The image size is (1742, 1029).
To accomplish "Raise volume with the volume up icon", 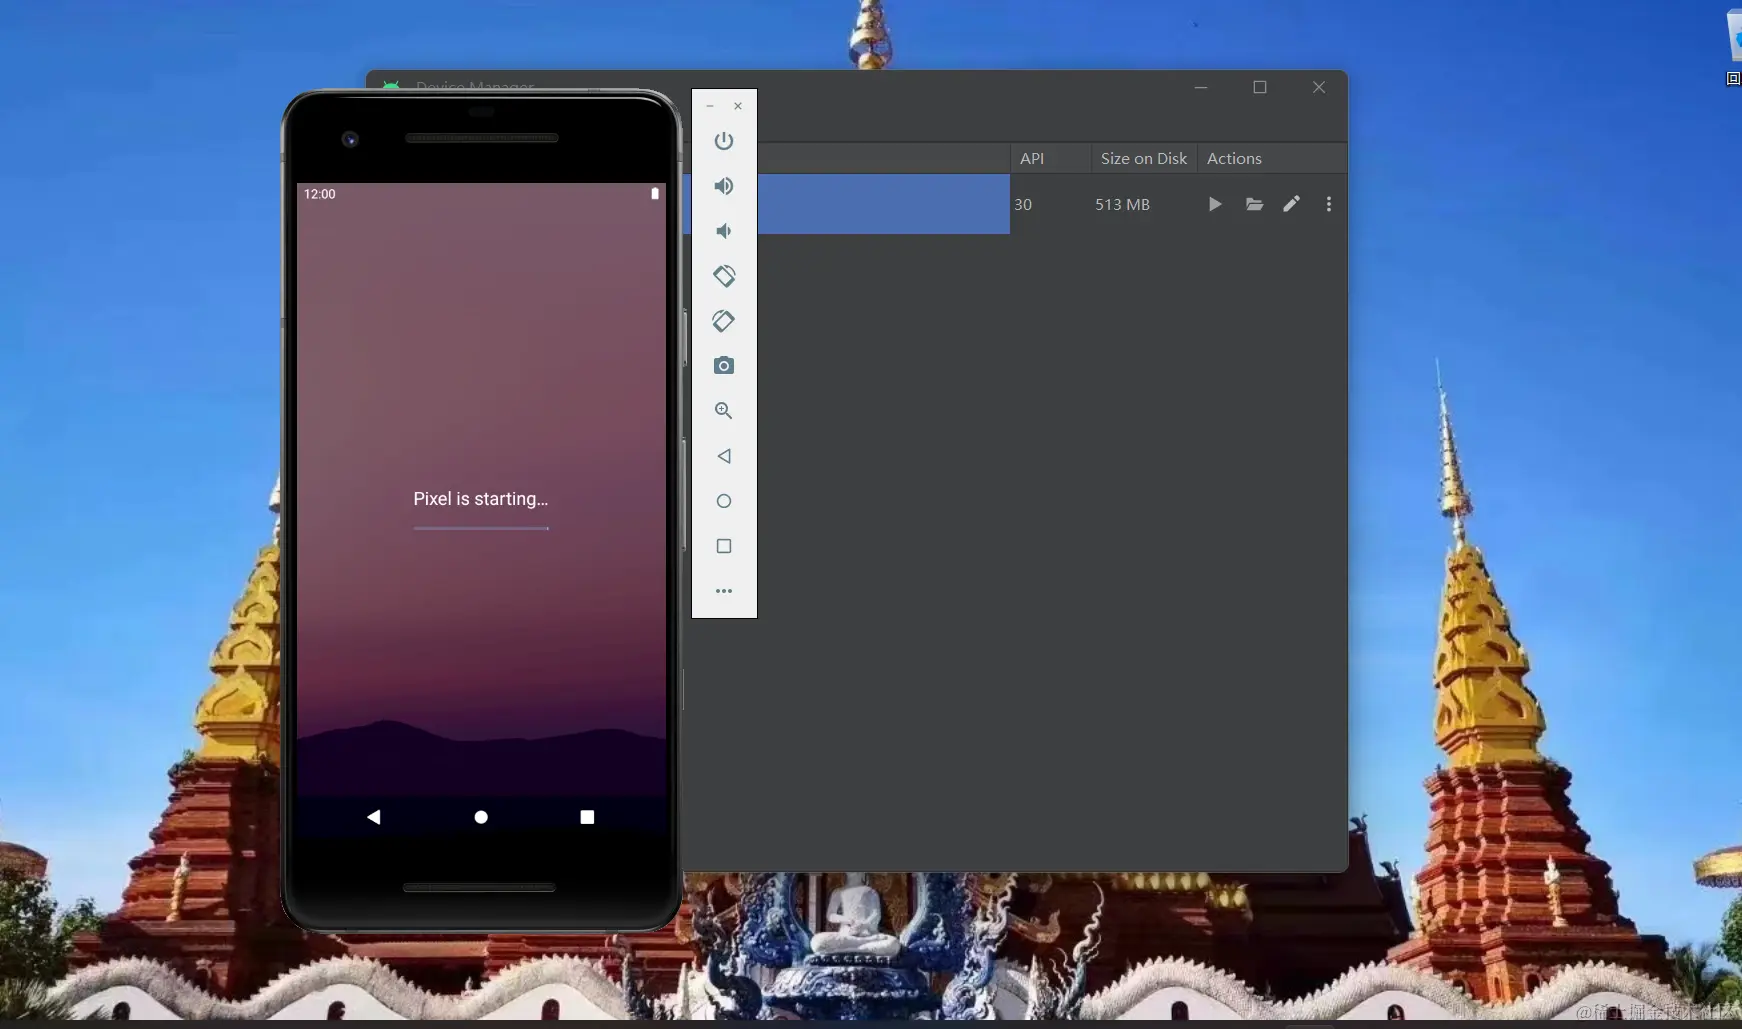I will pos(724,186).
